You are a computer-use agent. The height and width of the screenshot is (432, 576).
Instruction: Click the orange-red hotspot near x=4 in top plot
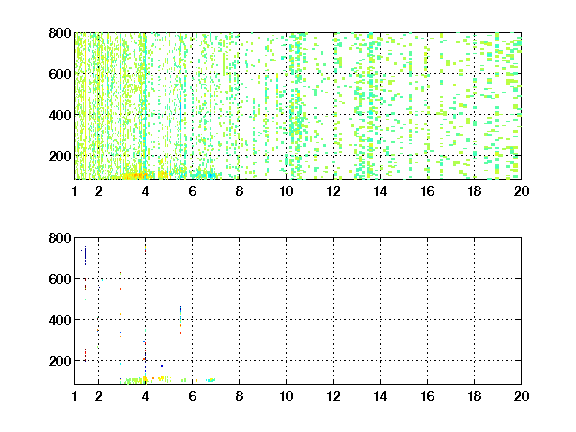[x=136, y=176]
